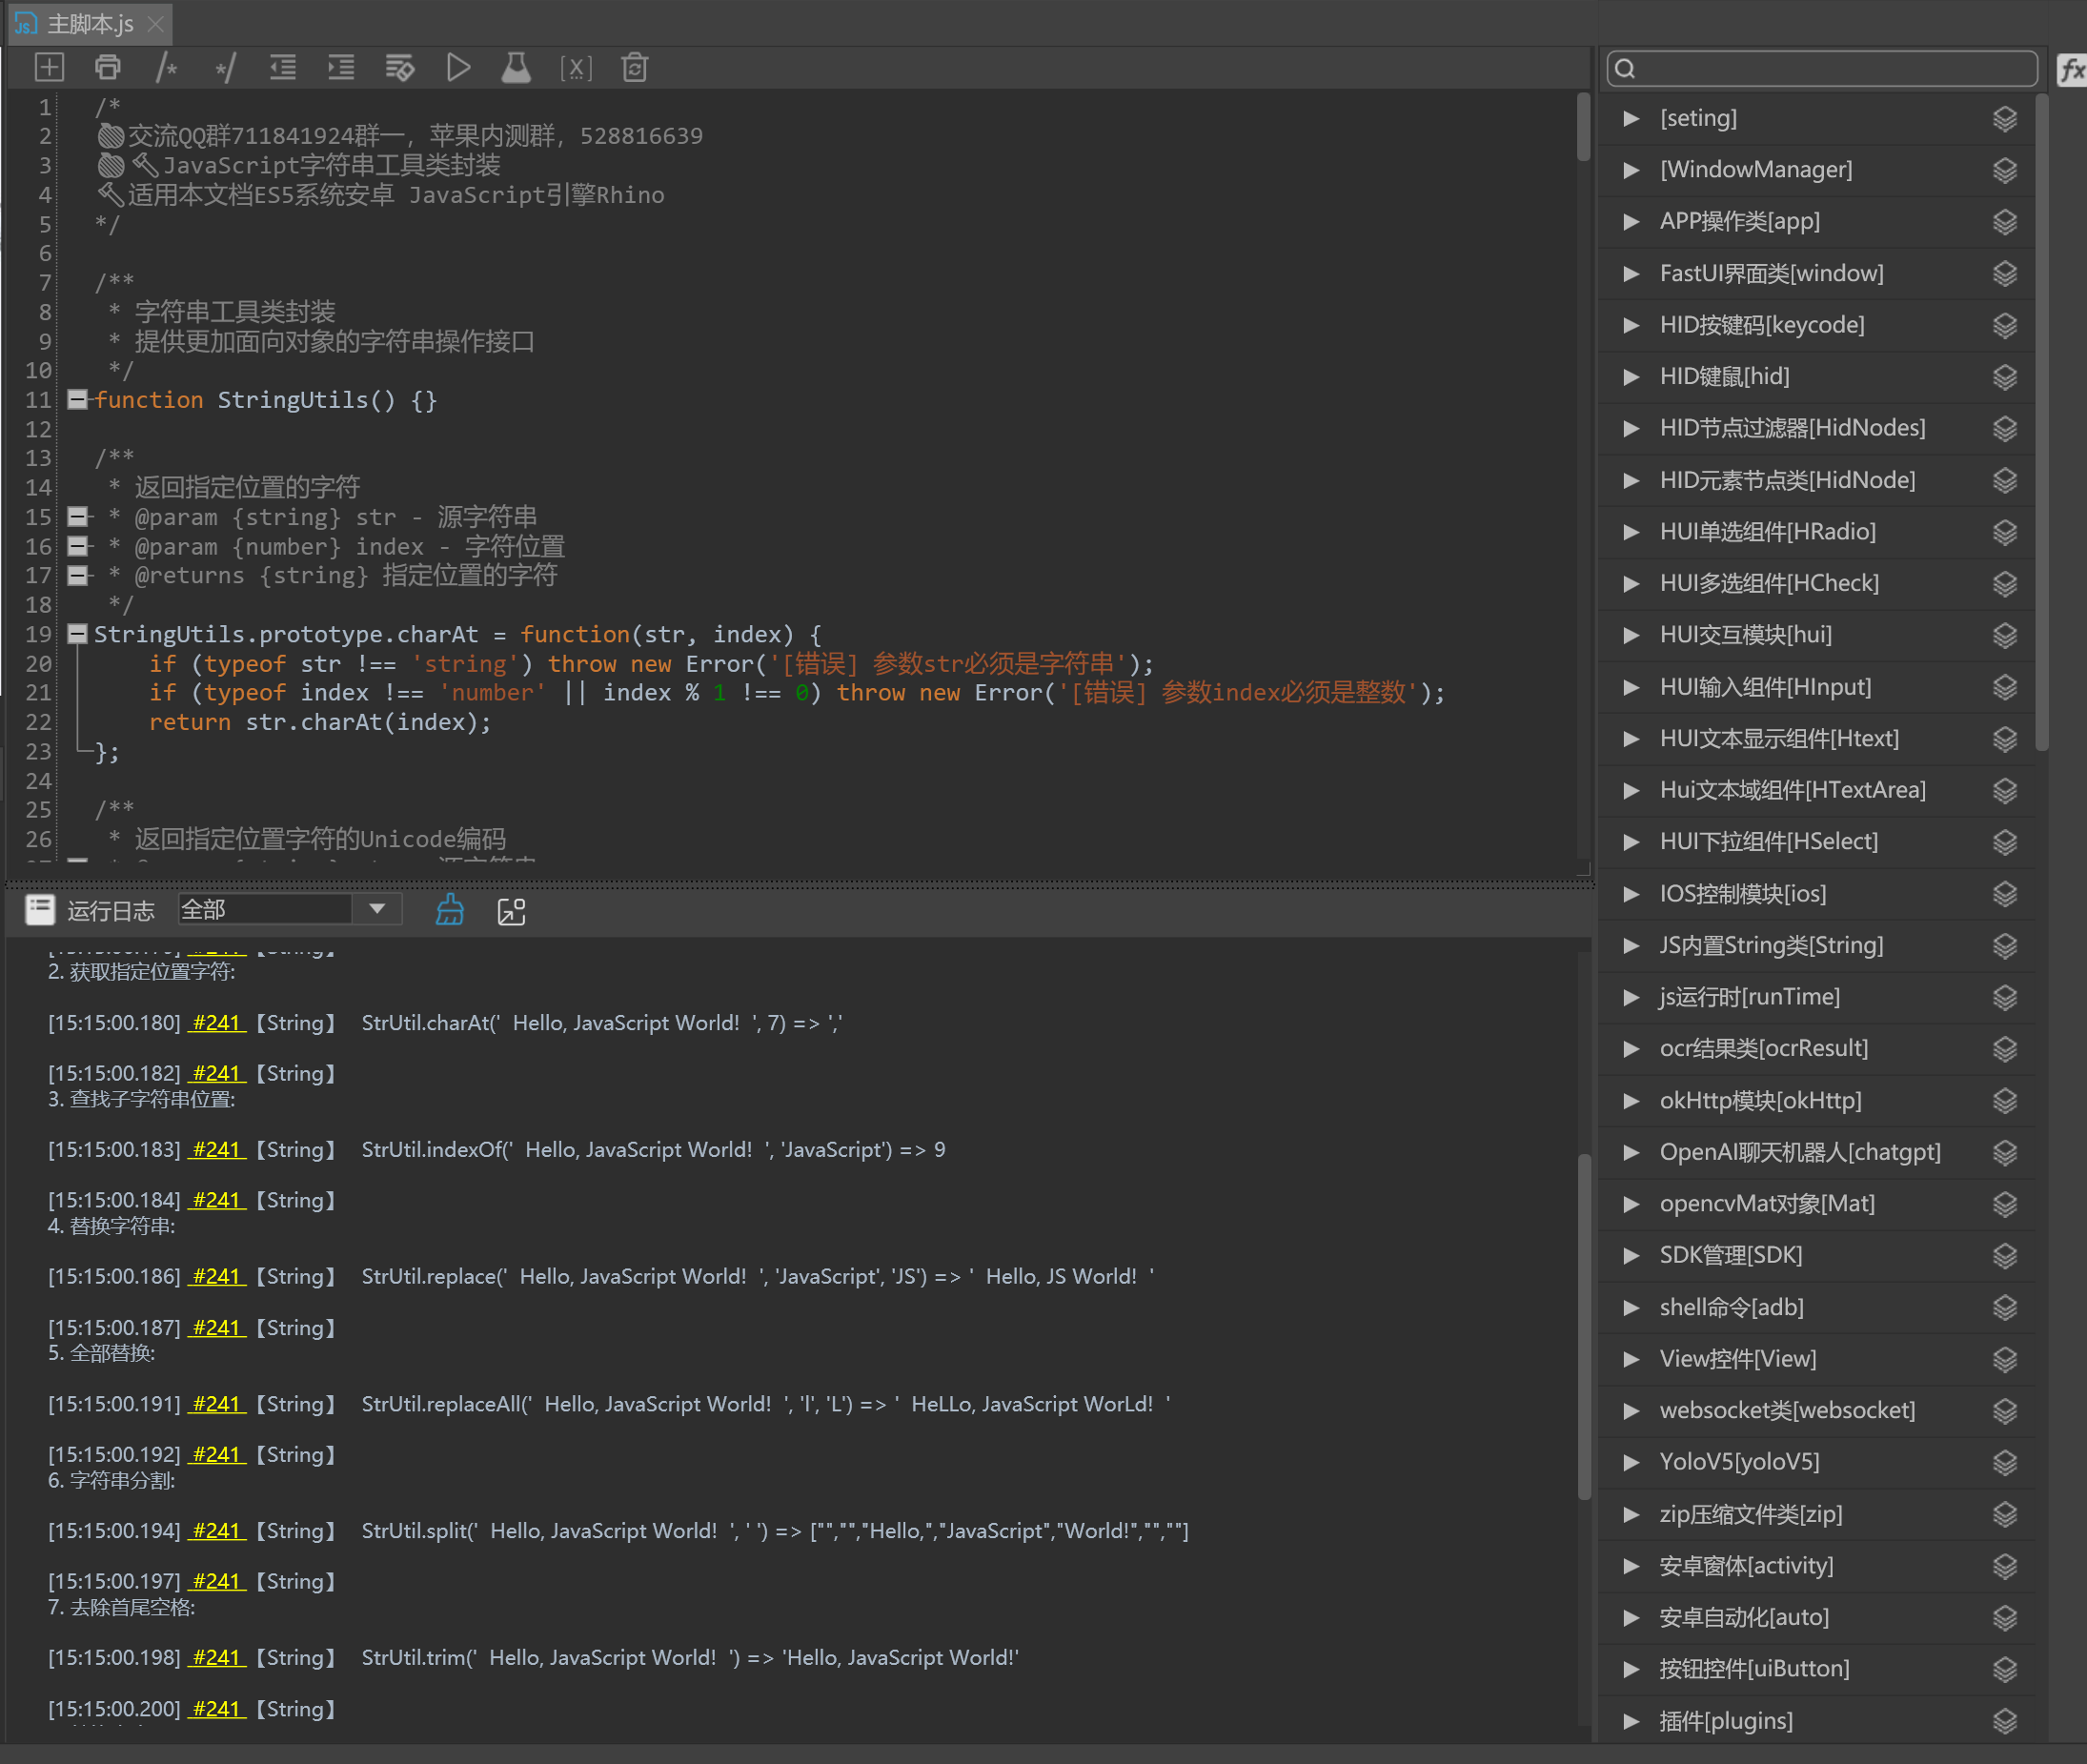Click the add comment /* icon
Image resolution: width=2087 pixels, height=1764 pixels.
click(x=166, y=68)
